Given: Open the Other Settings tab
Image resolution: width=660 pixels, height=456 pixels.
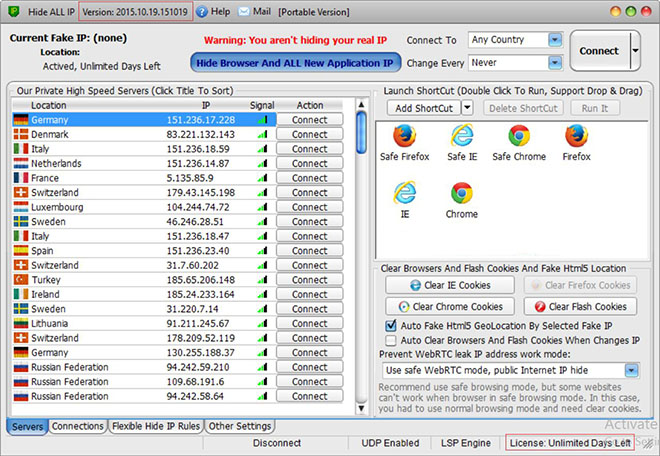Looking at the screenshot, I should click(x=240, y=426).
